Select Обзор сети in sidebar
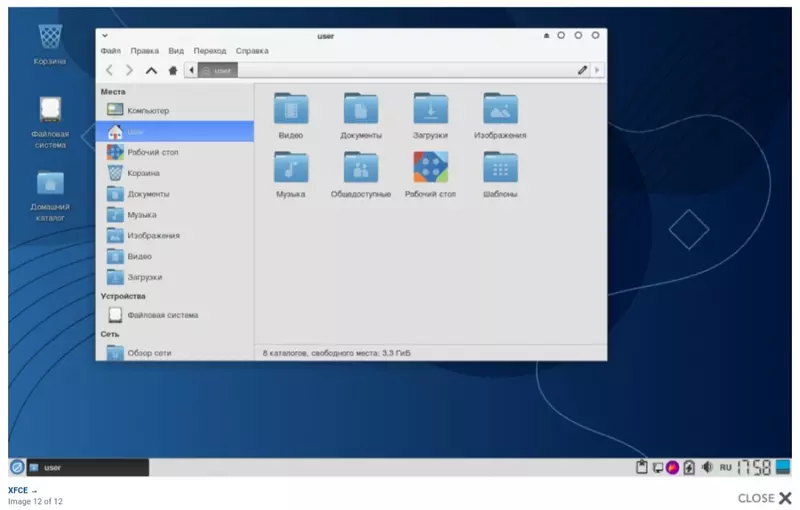Image resolution: width=800 pixels, height=510 pixels. click(x=148, y=353)
